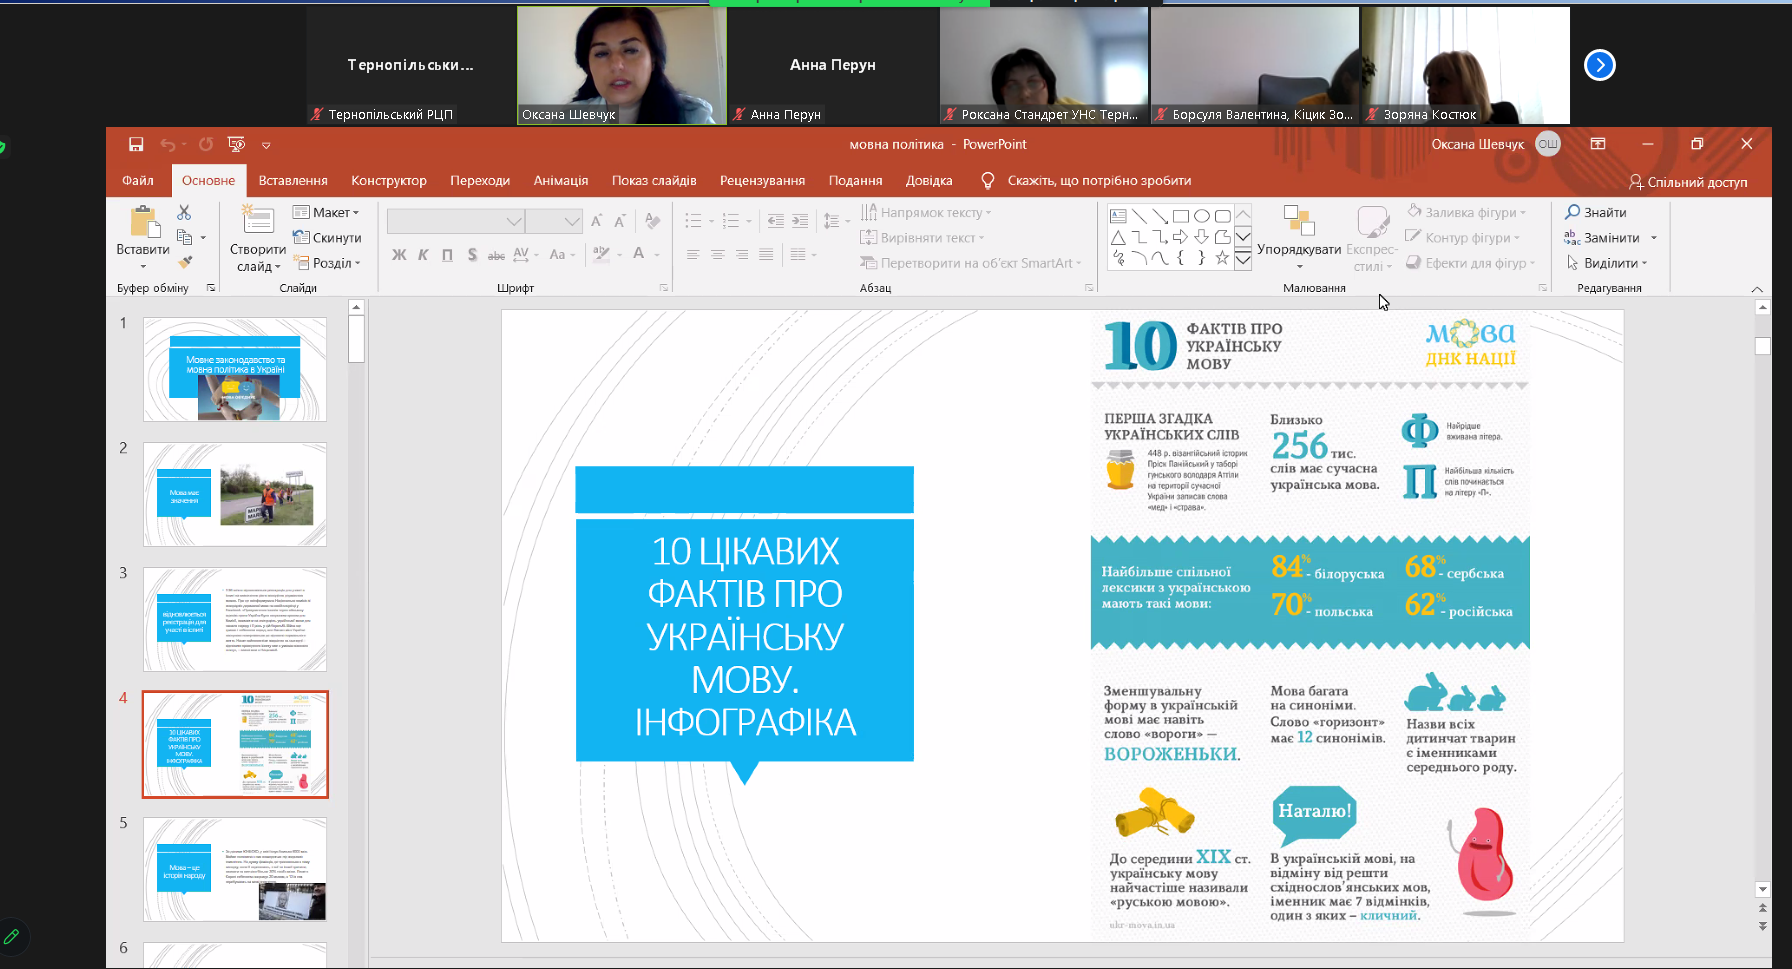The image size is (1792, 969).
Task: Open Напрямок тексту dropdown
Action: (x=926, y=212)
